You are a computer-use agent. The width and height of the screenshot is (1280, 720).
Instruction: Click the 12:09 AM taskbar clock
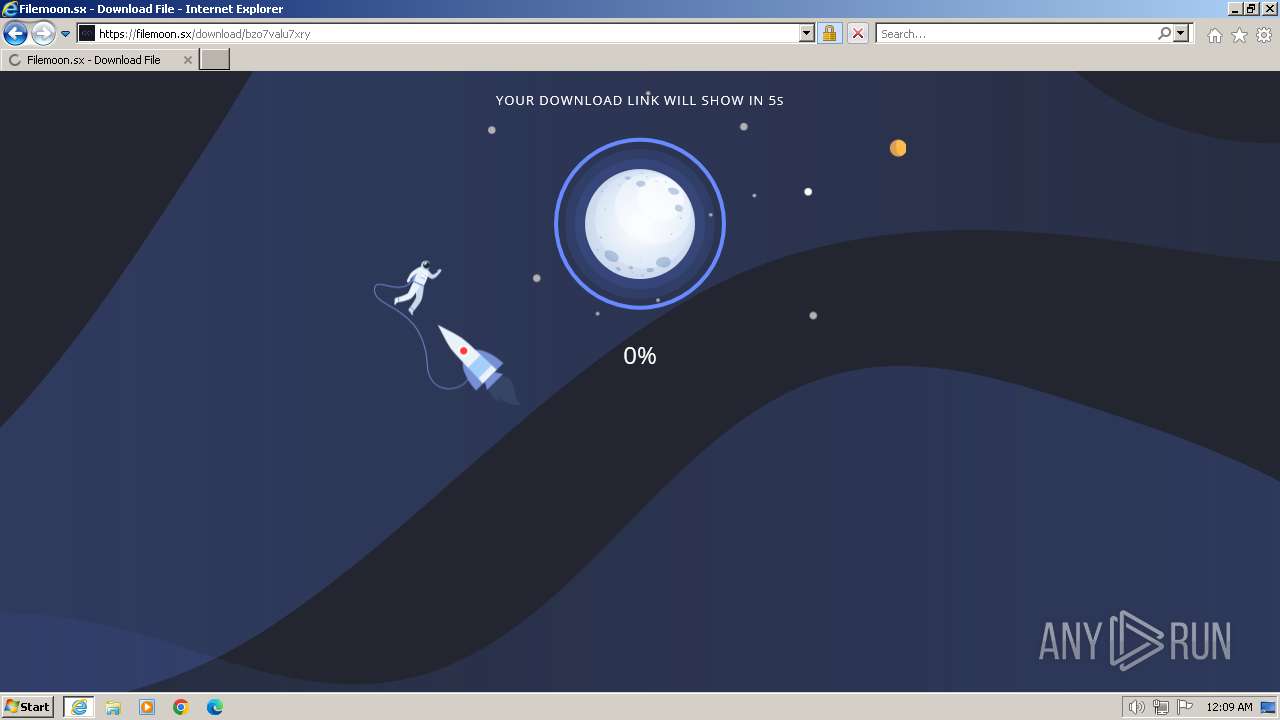[1229, 707]
